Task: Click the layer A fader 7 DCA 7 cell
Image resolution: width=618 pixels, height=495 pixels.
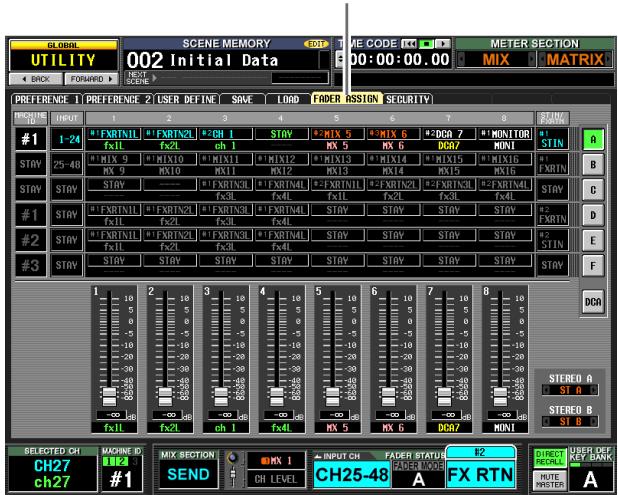Action: (449, 134)
